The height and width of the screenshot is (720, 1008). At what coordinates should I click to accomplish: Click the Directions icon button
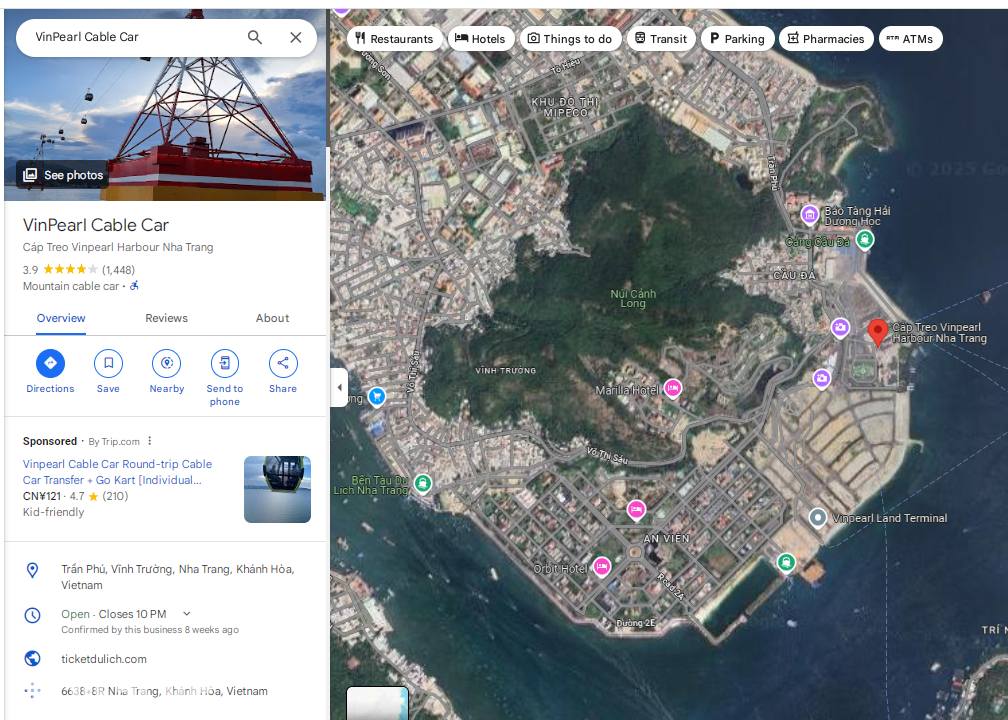(x=50, y=363)
